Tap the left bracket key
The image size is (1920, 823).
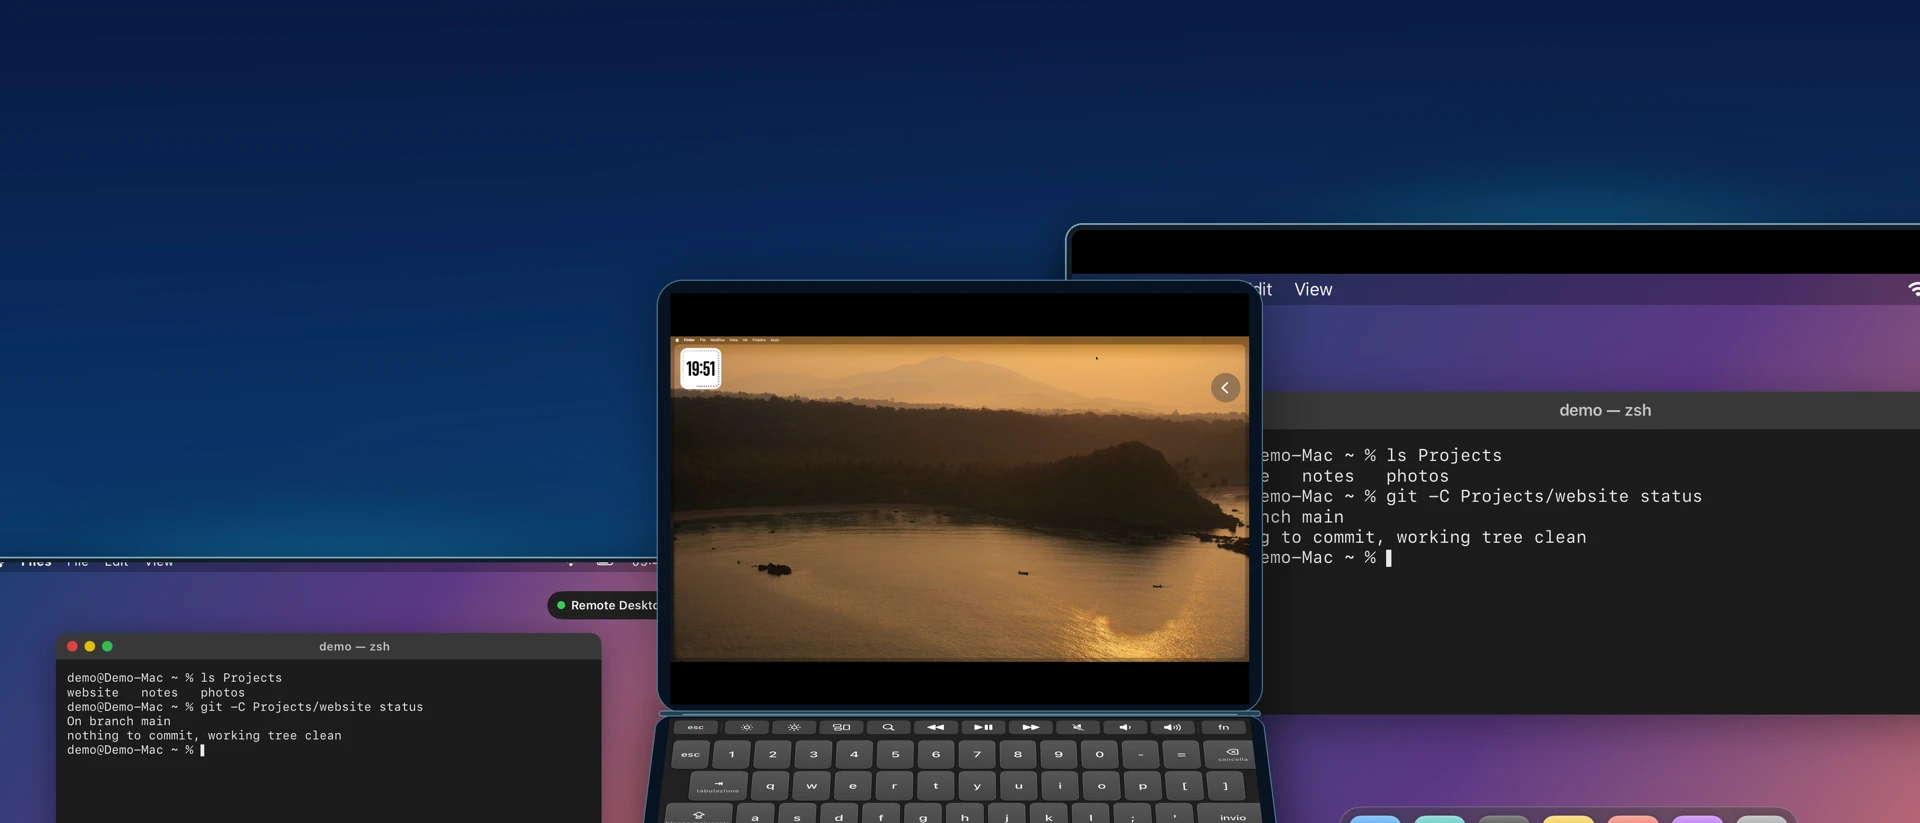1185,786
